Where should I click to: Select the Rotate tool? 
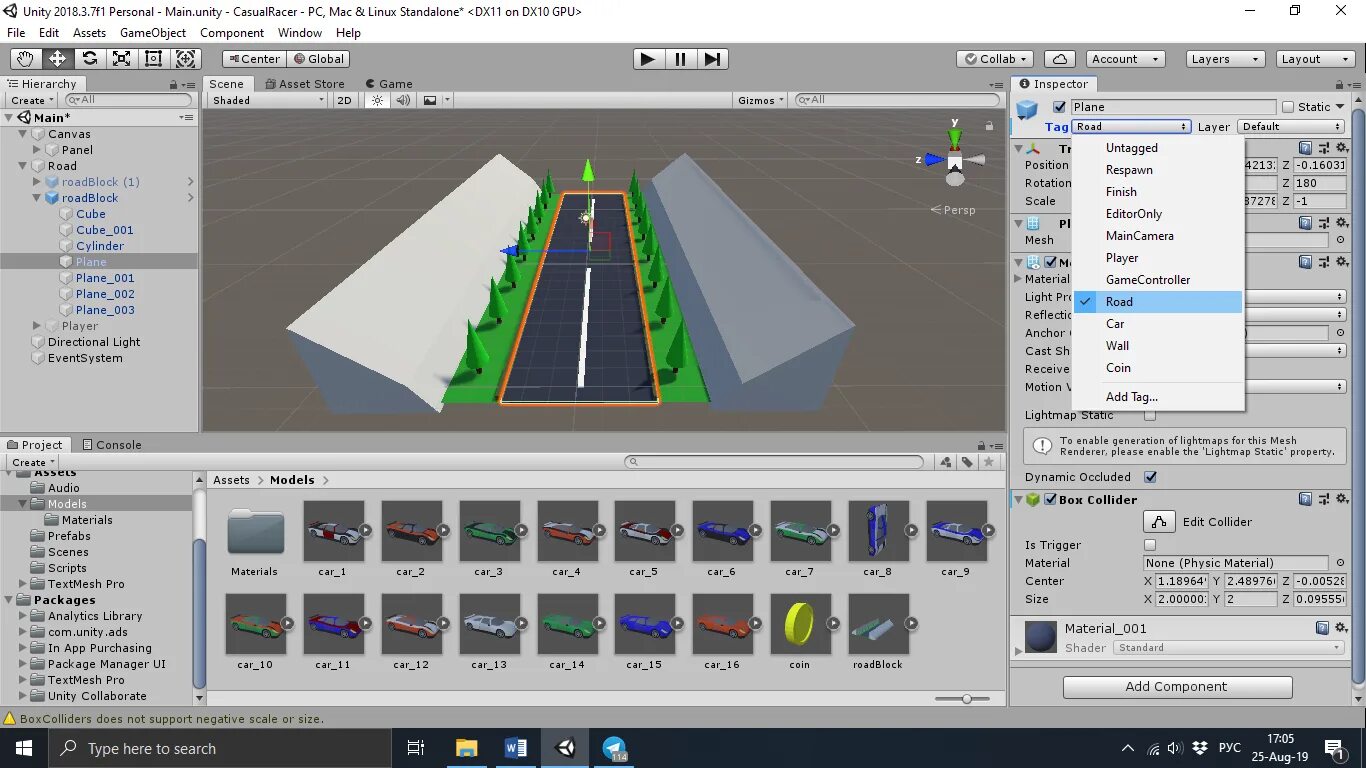click(89, 59)
